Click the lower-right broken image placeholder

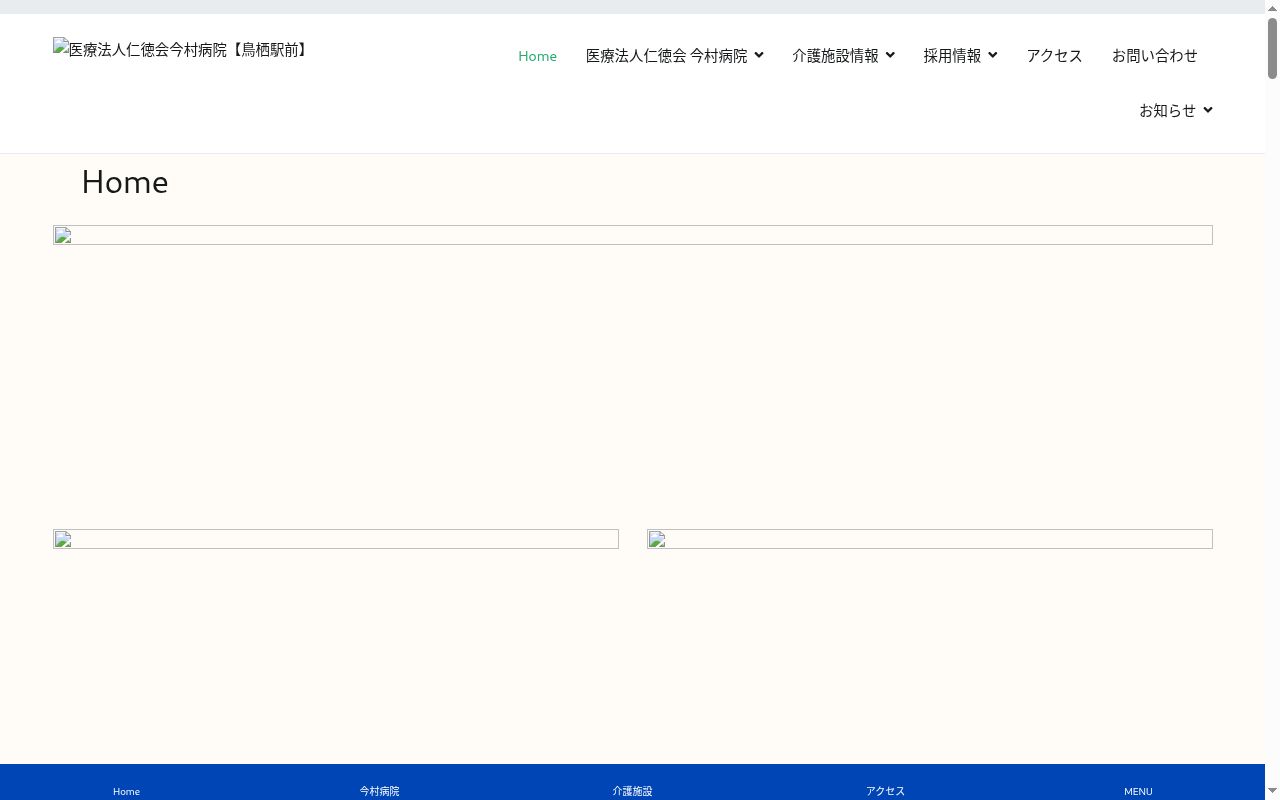(x=930, y=539)
